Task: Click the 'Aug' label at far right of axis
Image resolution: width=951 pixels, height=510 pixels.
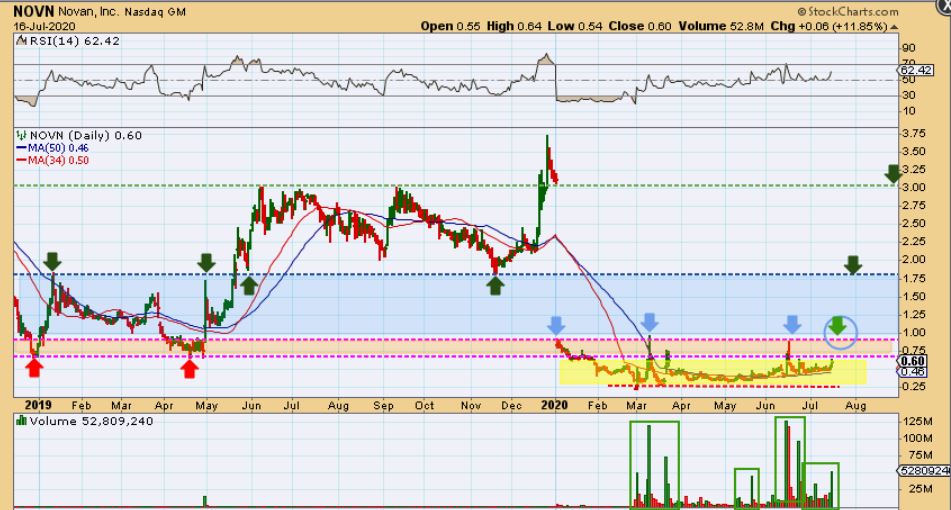Action: [x=855, y=405]
